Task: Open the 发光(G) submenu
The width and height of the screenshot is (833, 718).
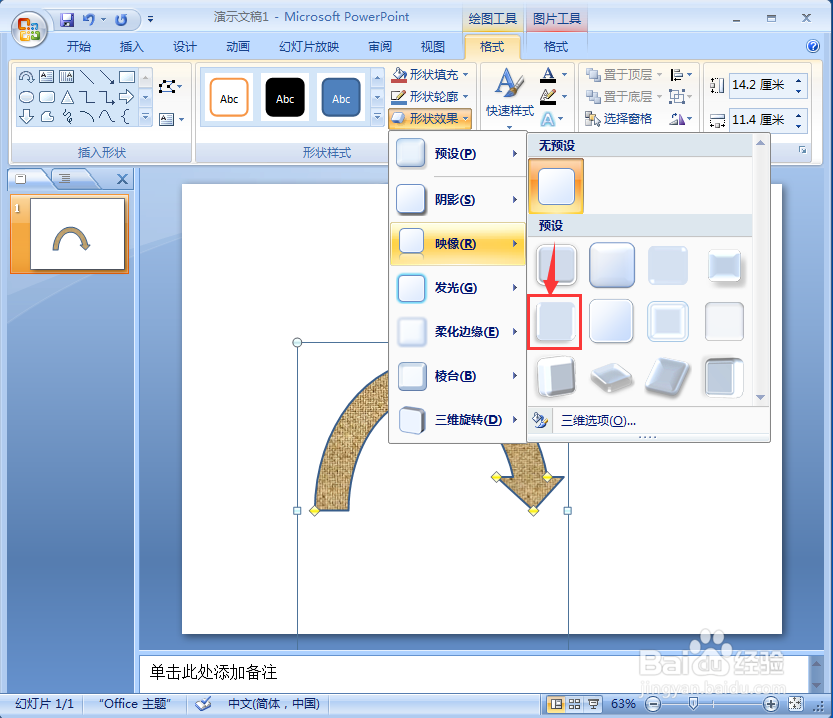Action: click(x=457, y=288)
